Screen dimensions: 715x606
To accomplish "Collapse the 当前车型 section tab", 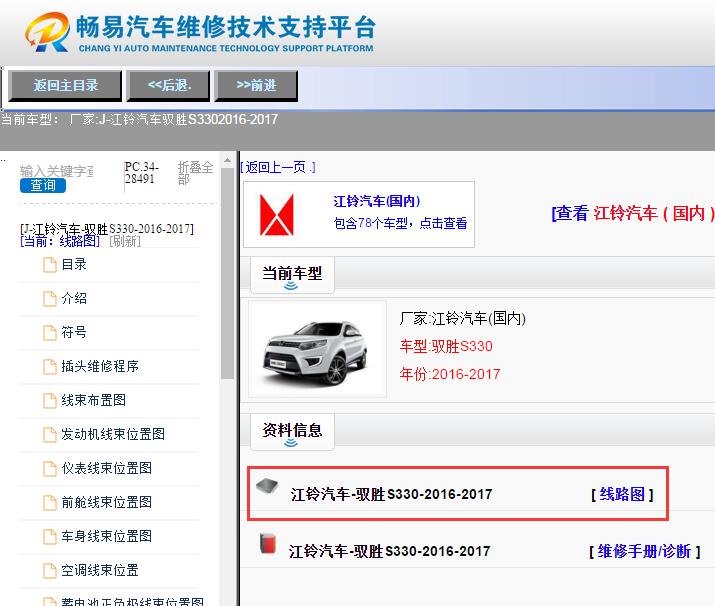I will pos(292,275).
